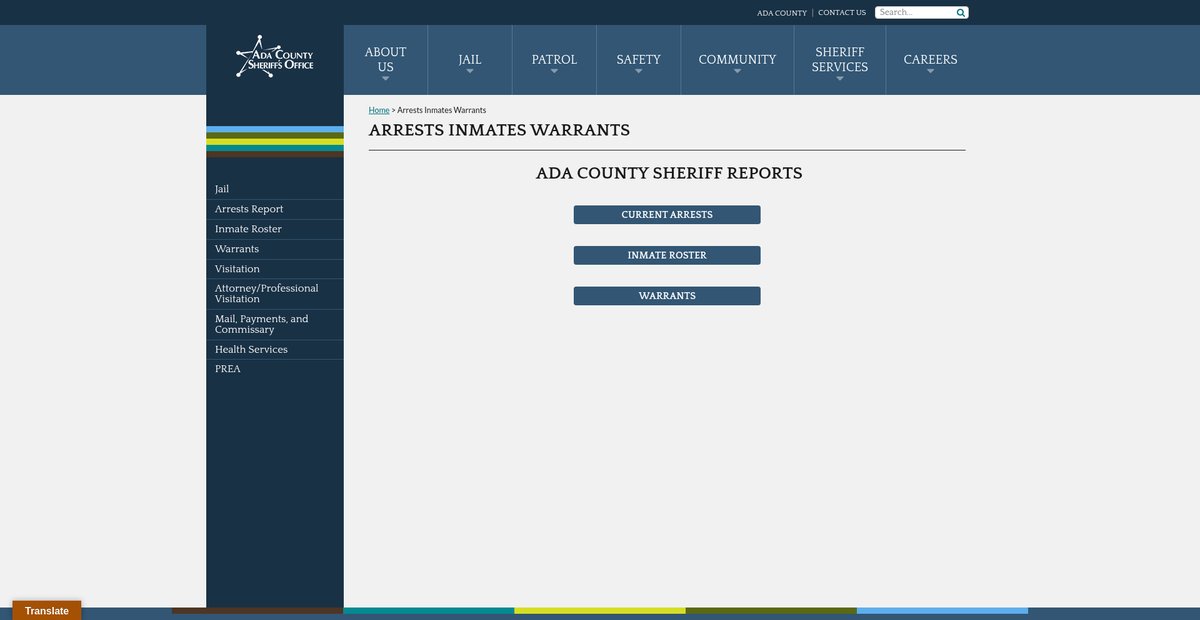Open the SAFETY navigation menu
This screenshot has height=620, width=1200.
[639, 60]
